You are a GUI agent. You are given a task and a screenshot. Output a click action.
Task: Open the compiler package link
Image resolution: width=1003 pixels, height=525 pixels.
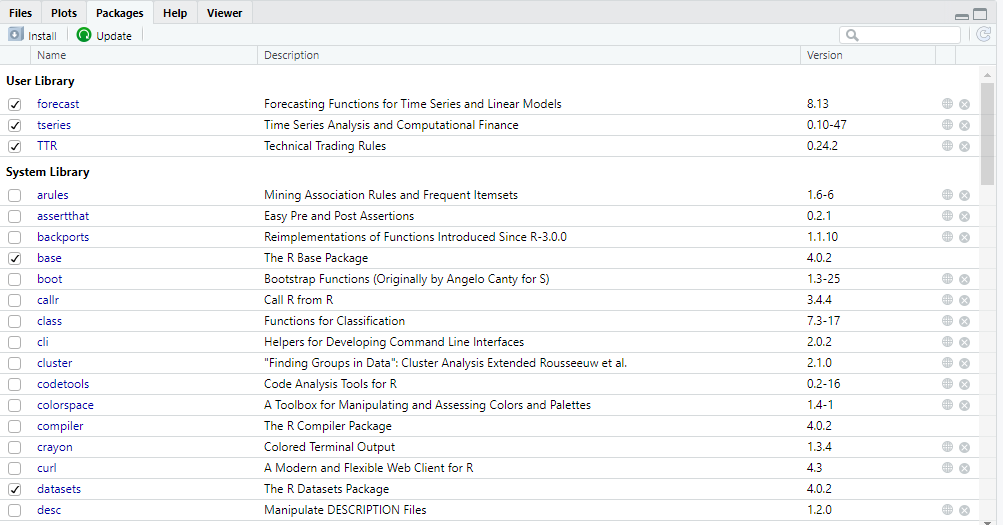[x=60, y=426]
